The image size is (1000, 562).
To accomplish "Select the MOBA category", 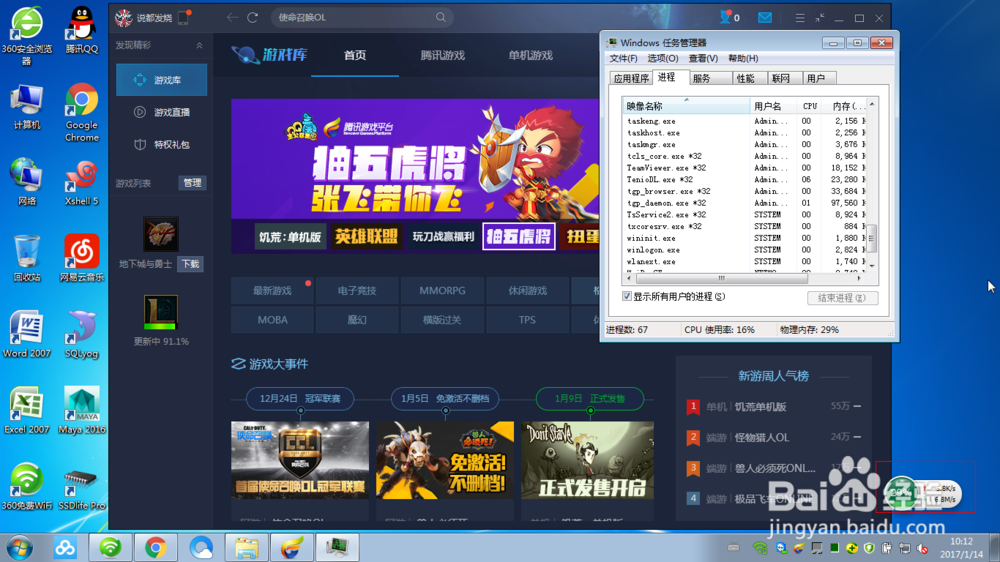I will (272, 320).
